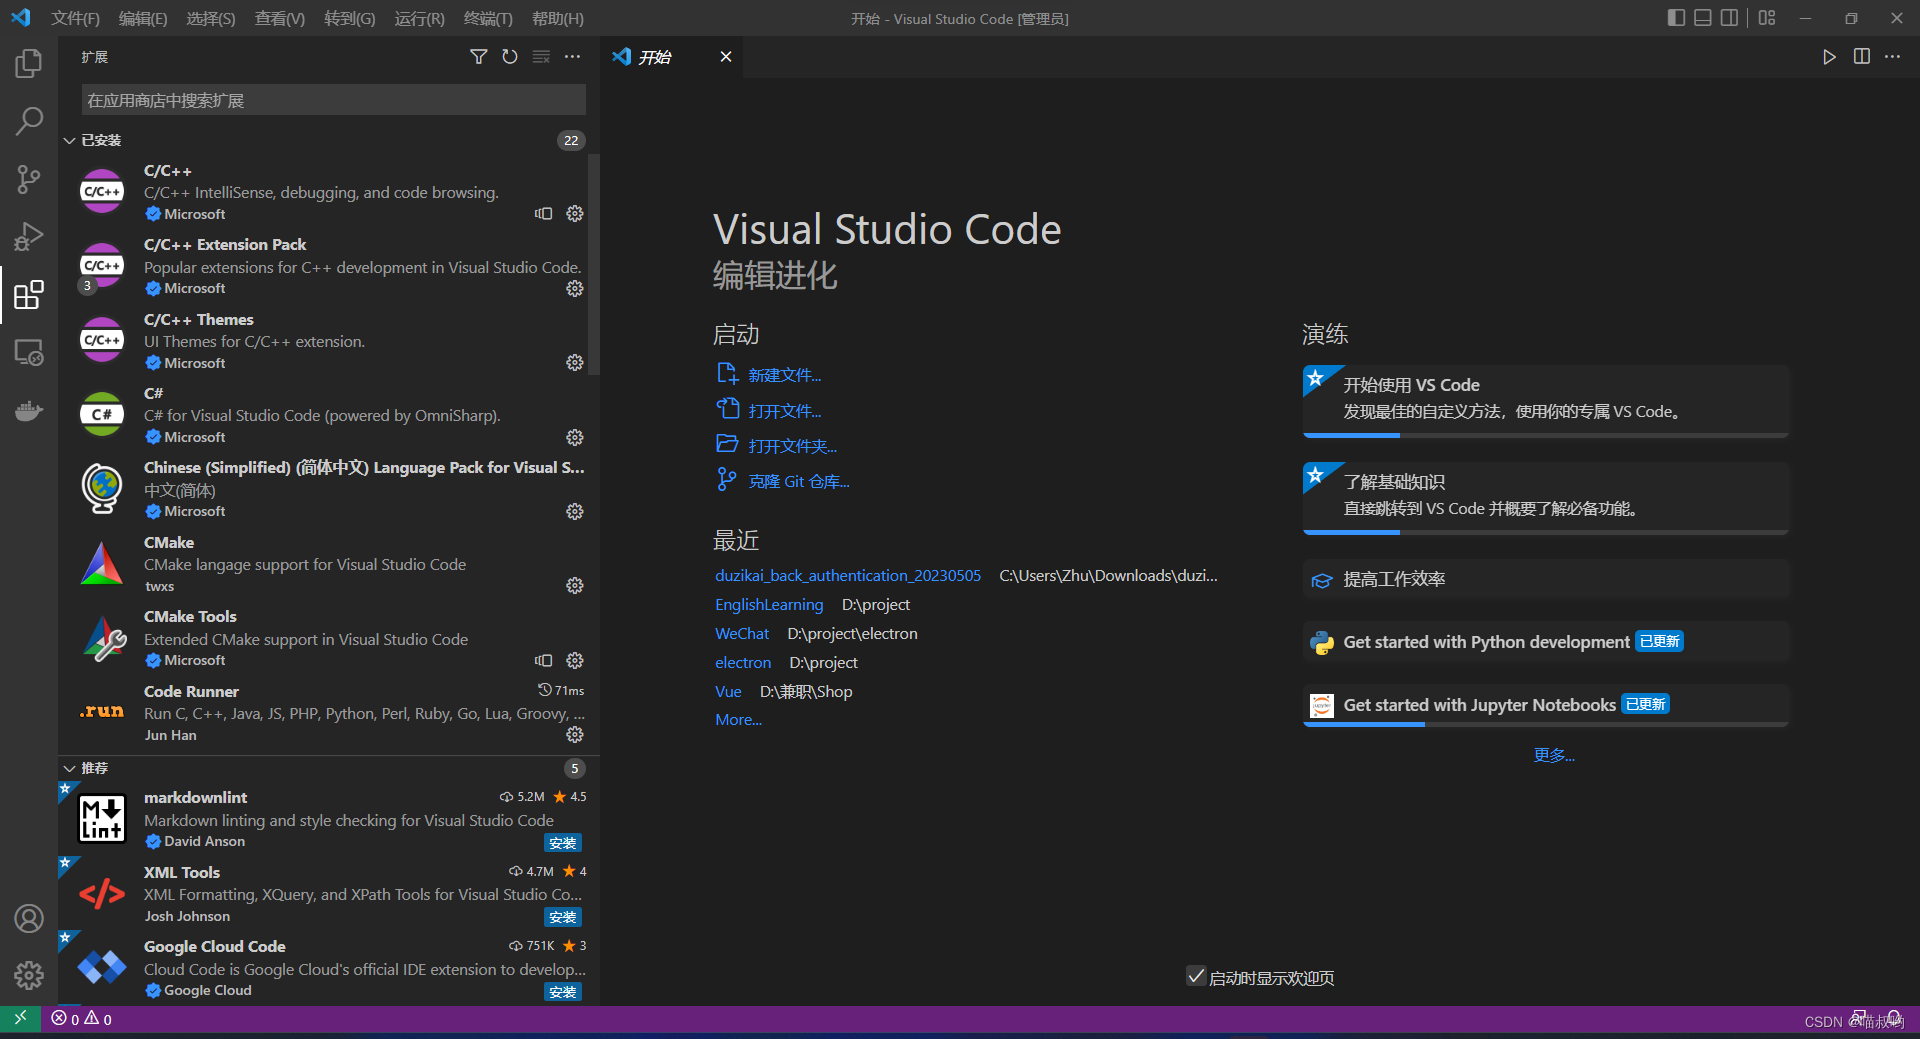Focus the extensions marketplace search box
The width and height of the screenshot is (1920, 1039).
[334, 100]
